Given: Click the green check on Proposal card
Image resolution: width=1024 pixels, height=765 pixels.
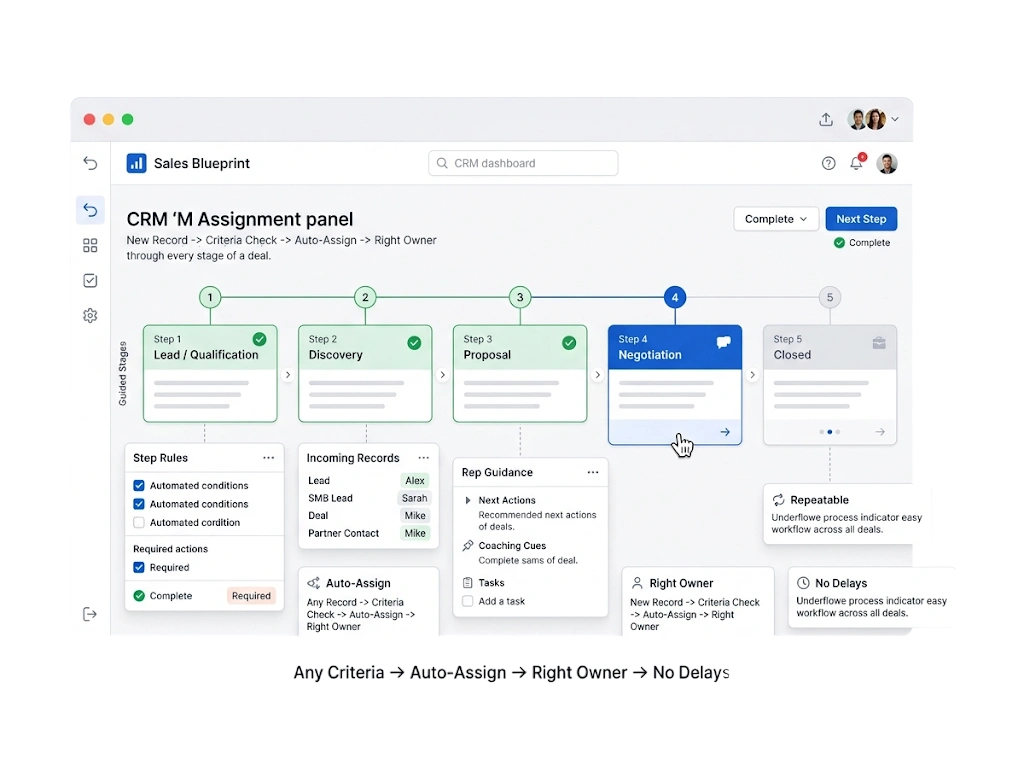Looking at the screenshot, I should [x=569, y=343].
